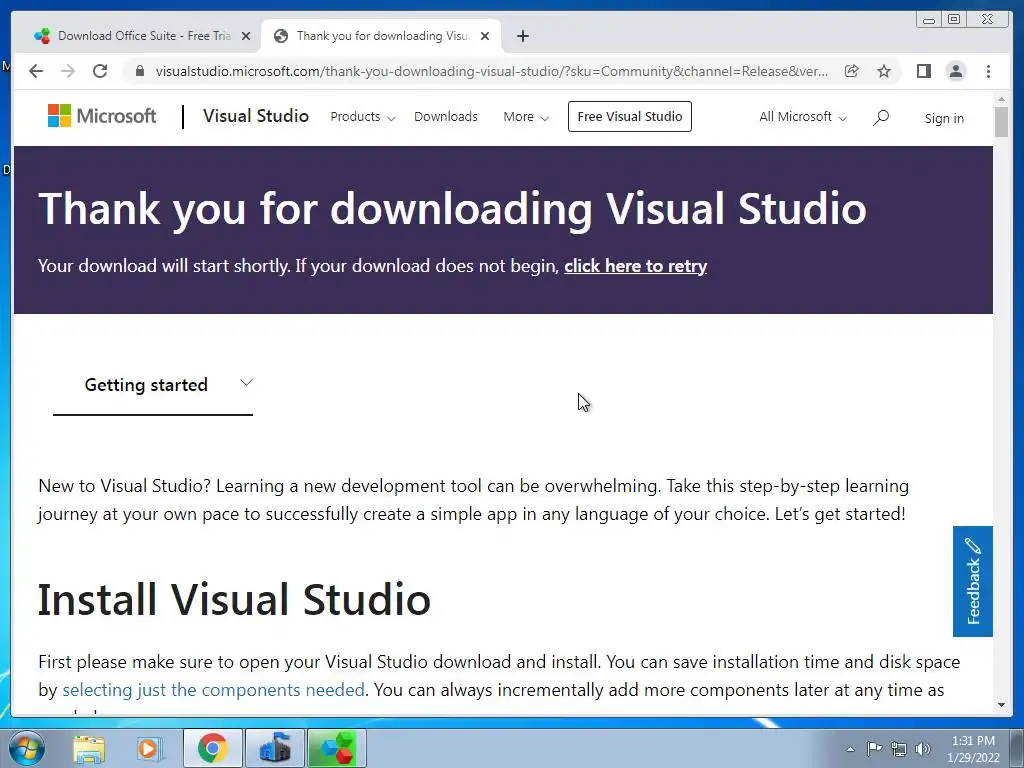Close the Thank you for downloading tab
The width and height of the screenshot is (1024, 768).
pos(485,36)
